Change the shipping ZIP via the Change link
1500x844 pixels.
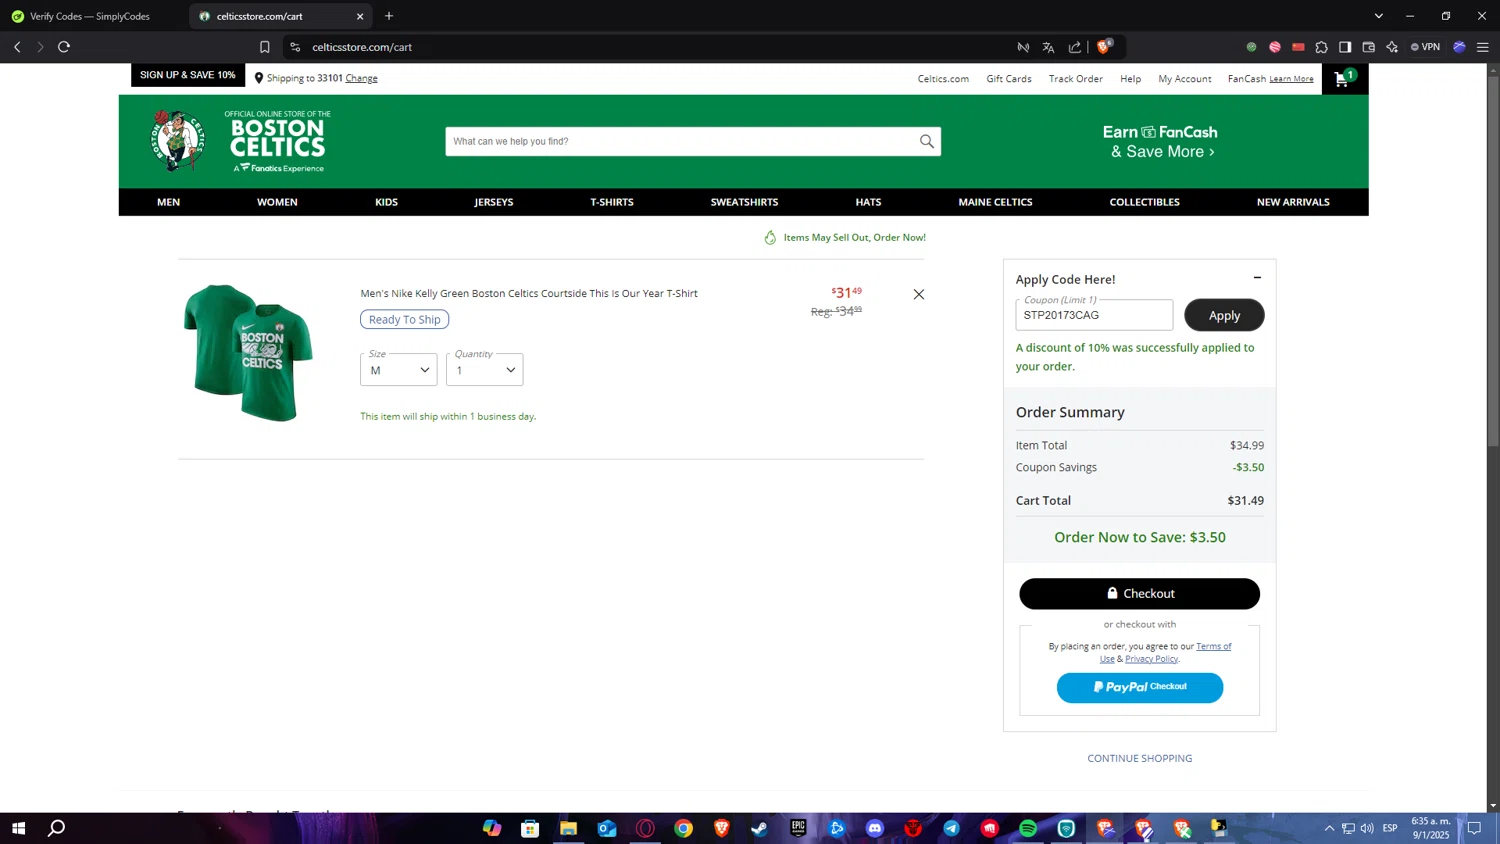pyautogui.click(x=361, y=78)
